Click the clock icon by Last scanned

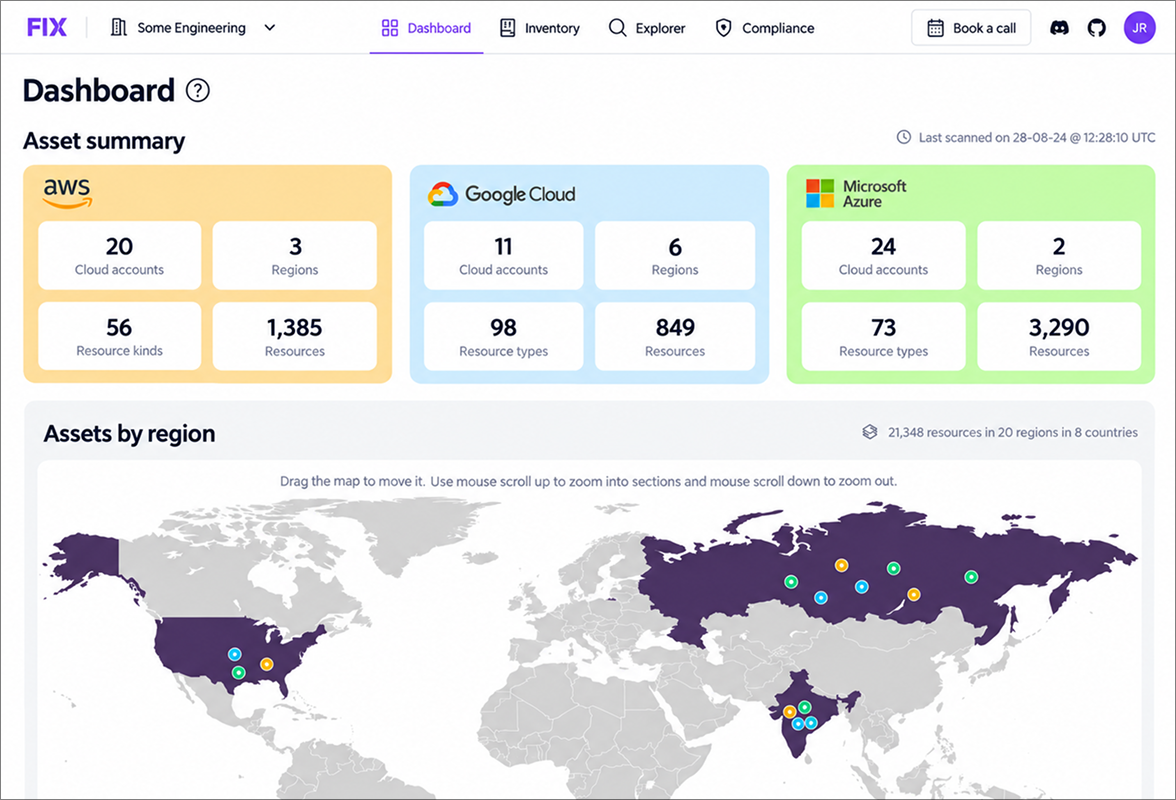click(x=904, y=137)
